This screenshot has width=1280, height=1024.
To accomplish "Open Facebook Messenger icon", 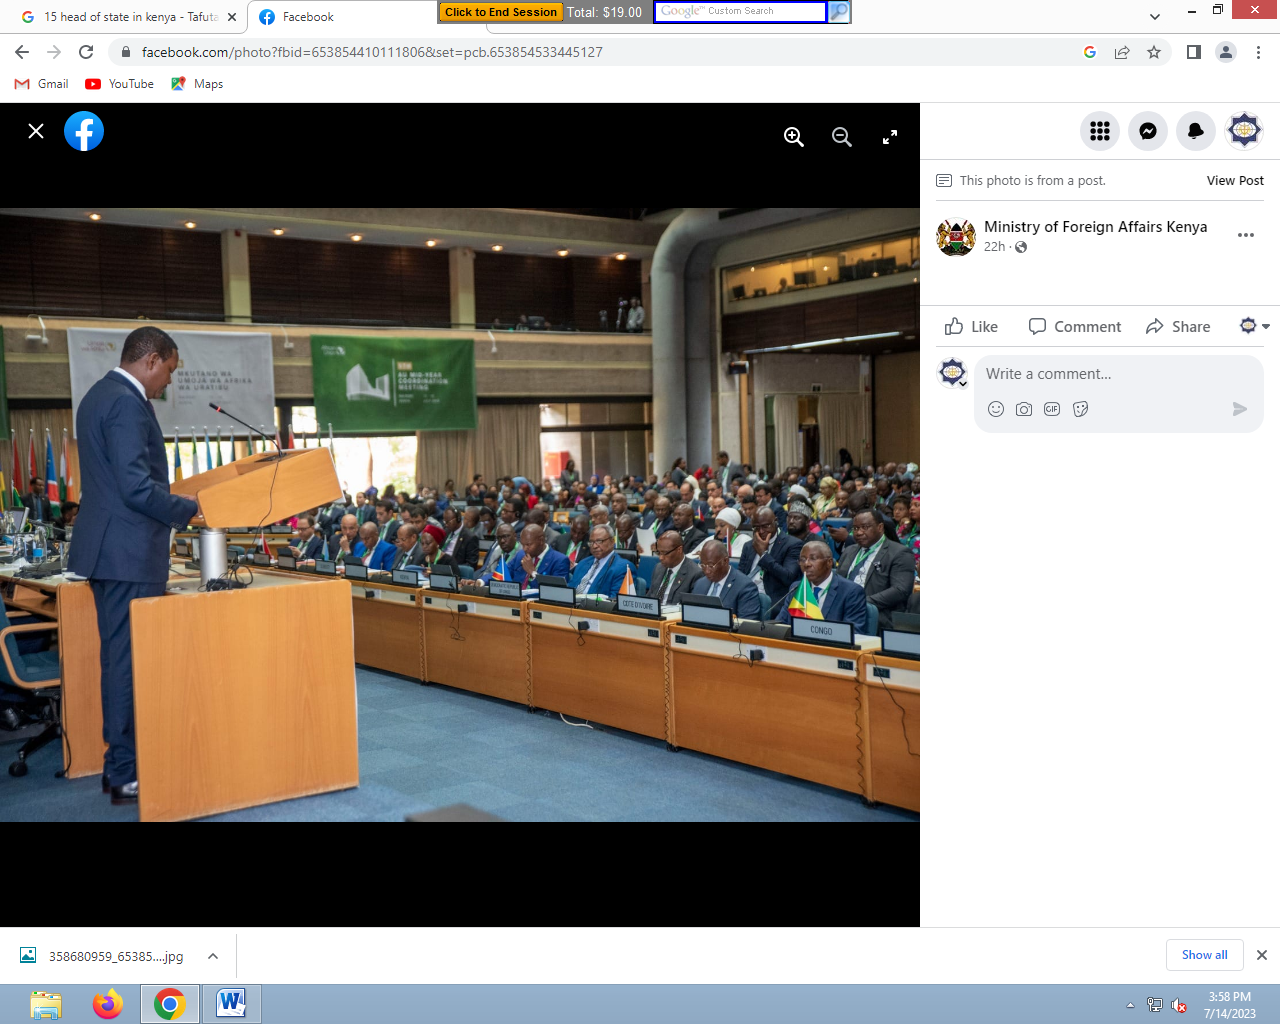I will point(1148,131).
